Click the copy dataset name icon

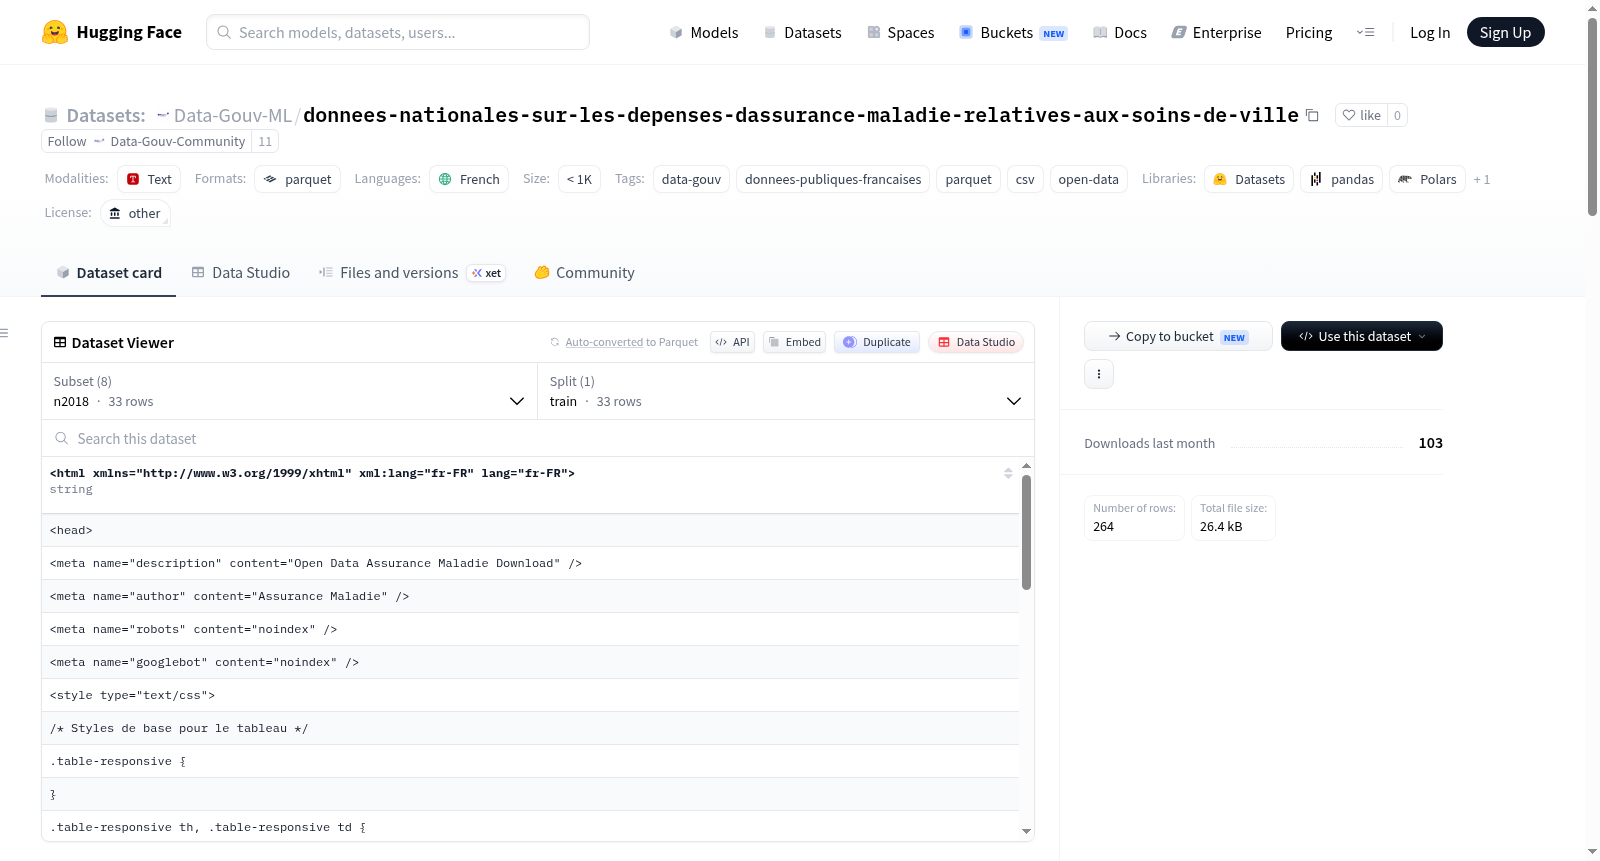tap(1312, 116)
